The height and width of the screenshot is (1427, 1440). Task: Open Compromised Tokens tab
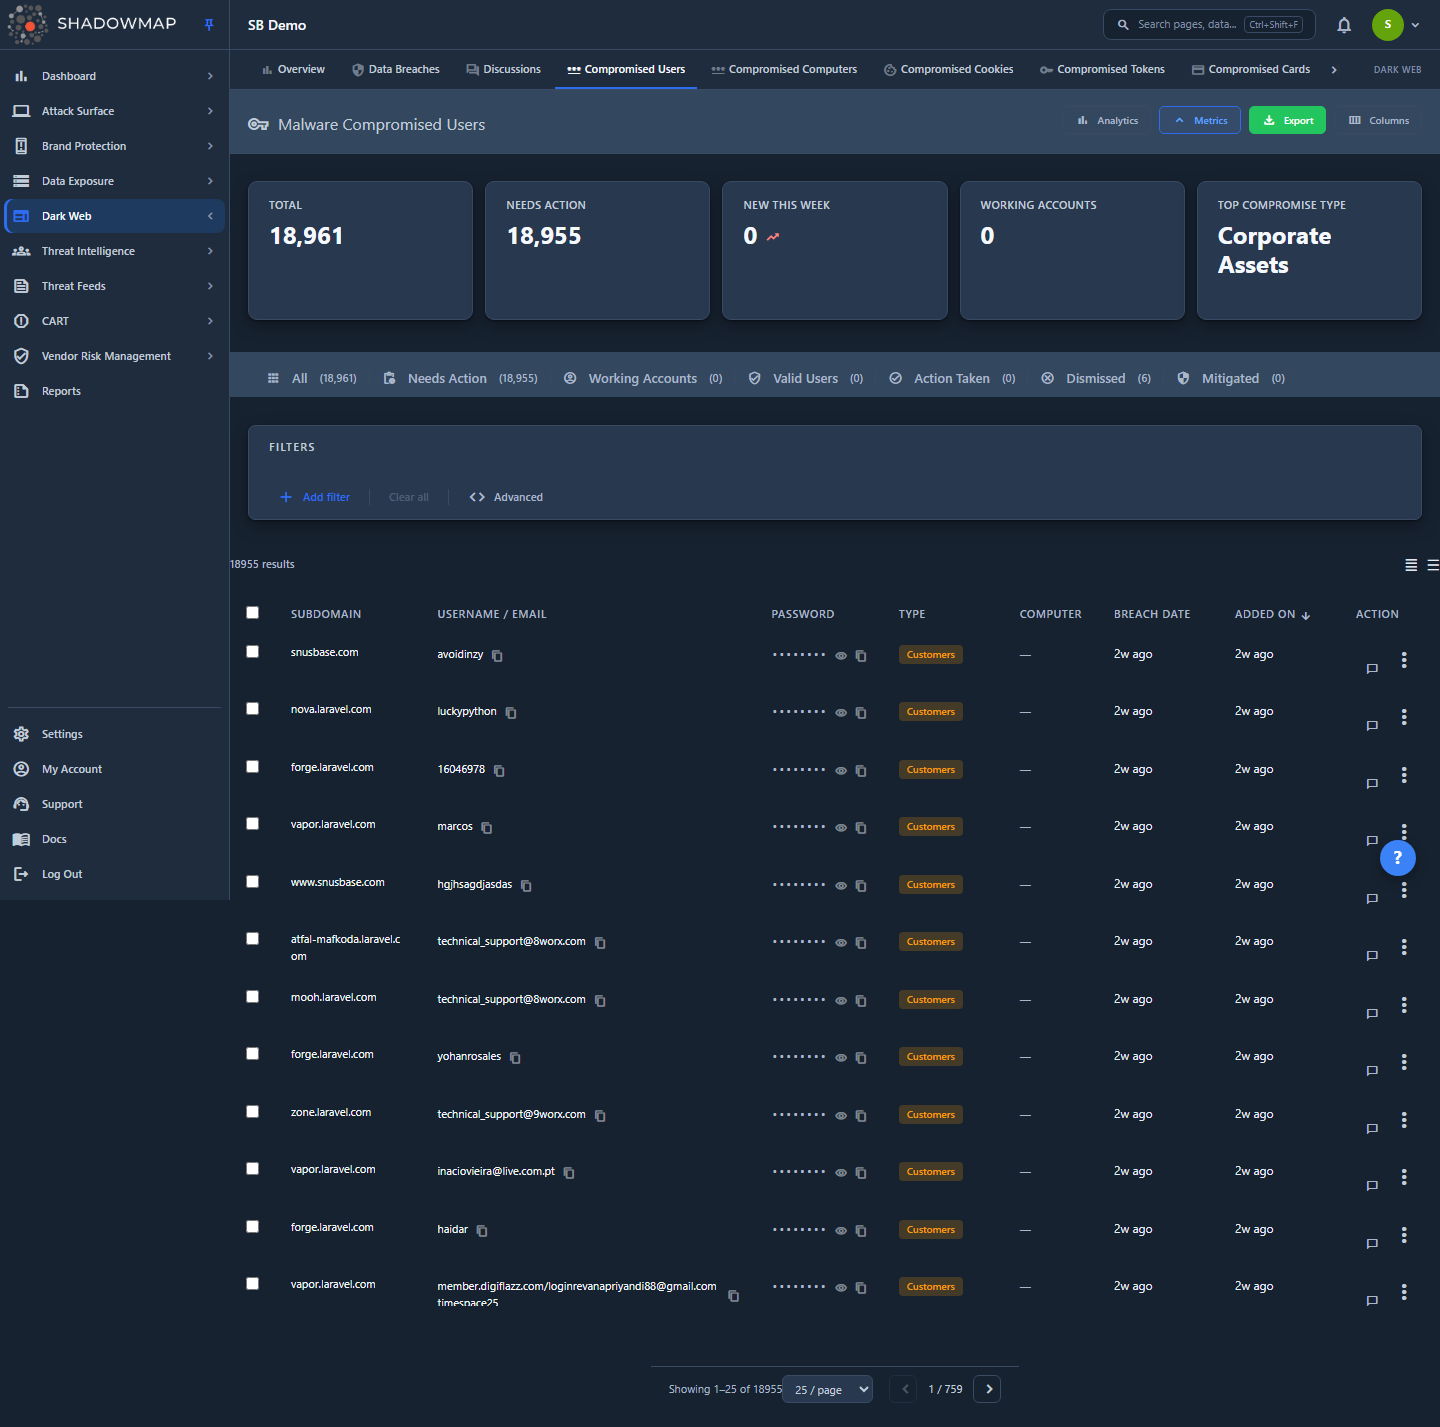tap(1102, 70)
